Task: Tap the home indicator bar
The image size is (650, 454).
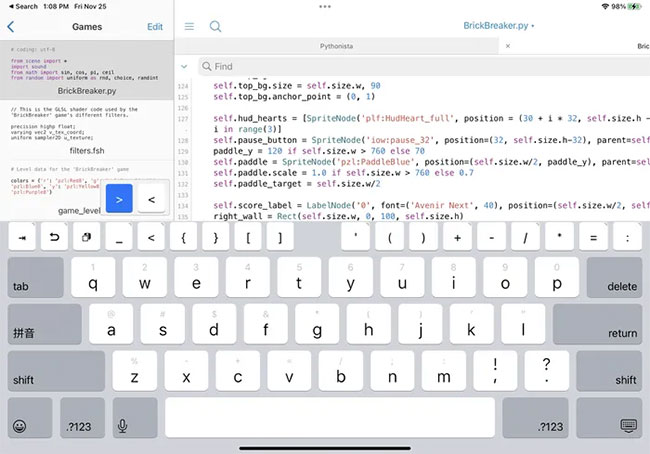Action: pyautogui.click(x=325, y=448)
